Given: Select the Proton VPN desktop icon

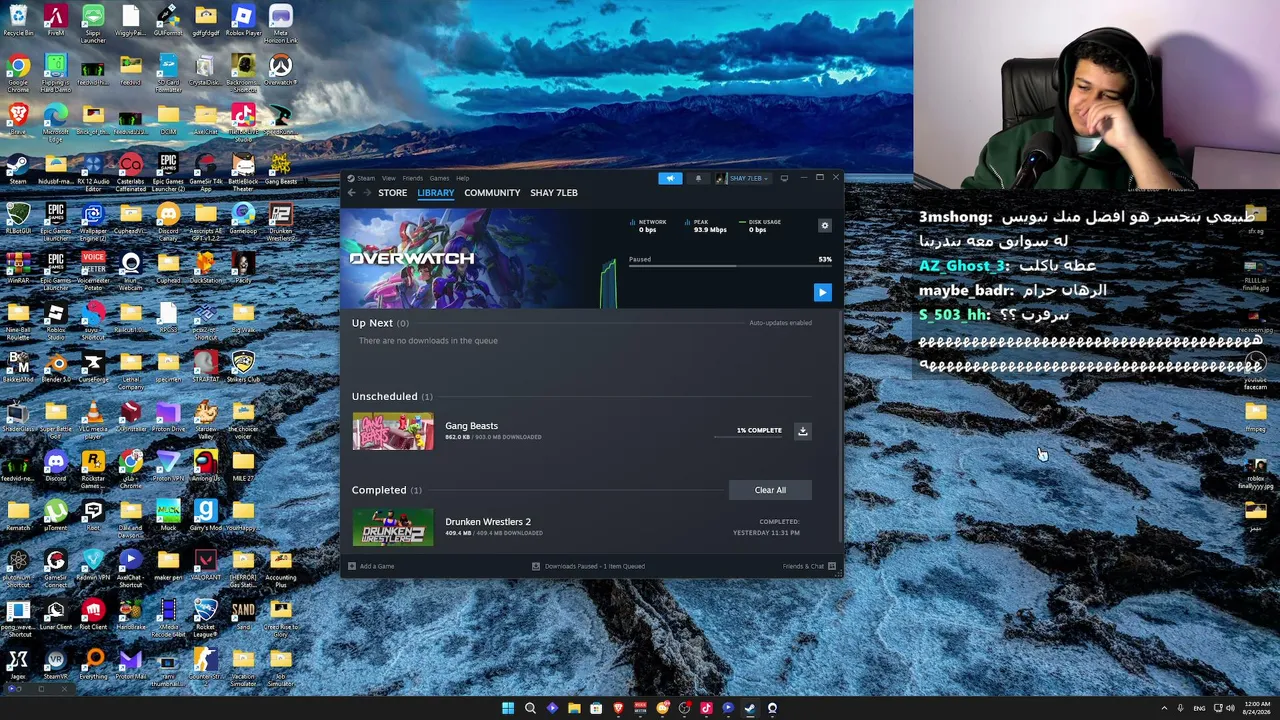Looking at the screenshot, I should (x=168, y=465).
